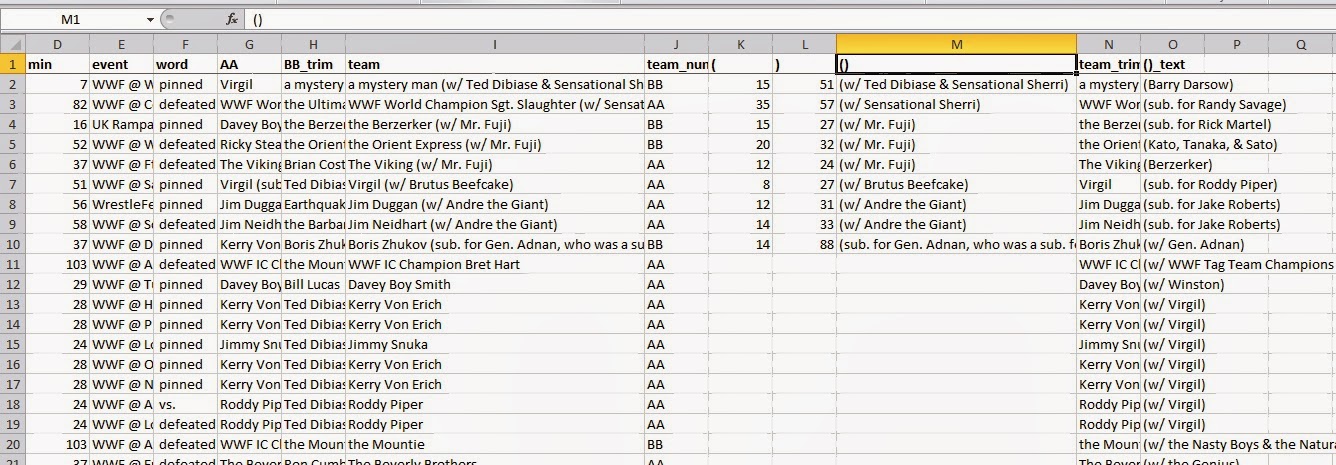Select column K header
The height and width of the screenshot is (465, 1336).
740,45
